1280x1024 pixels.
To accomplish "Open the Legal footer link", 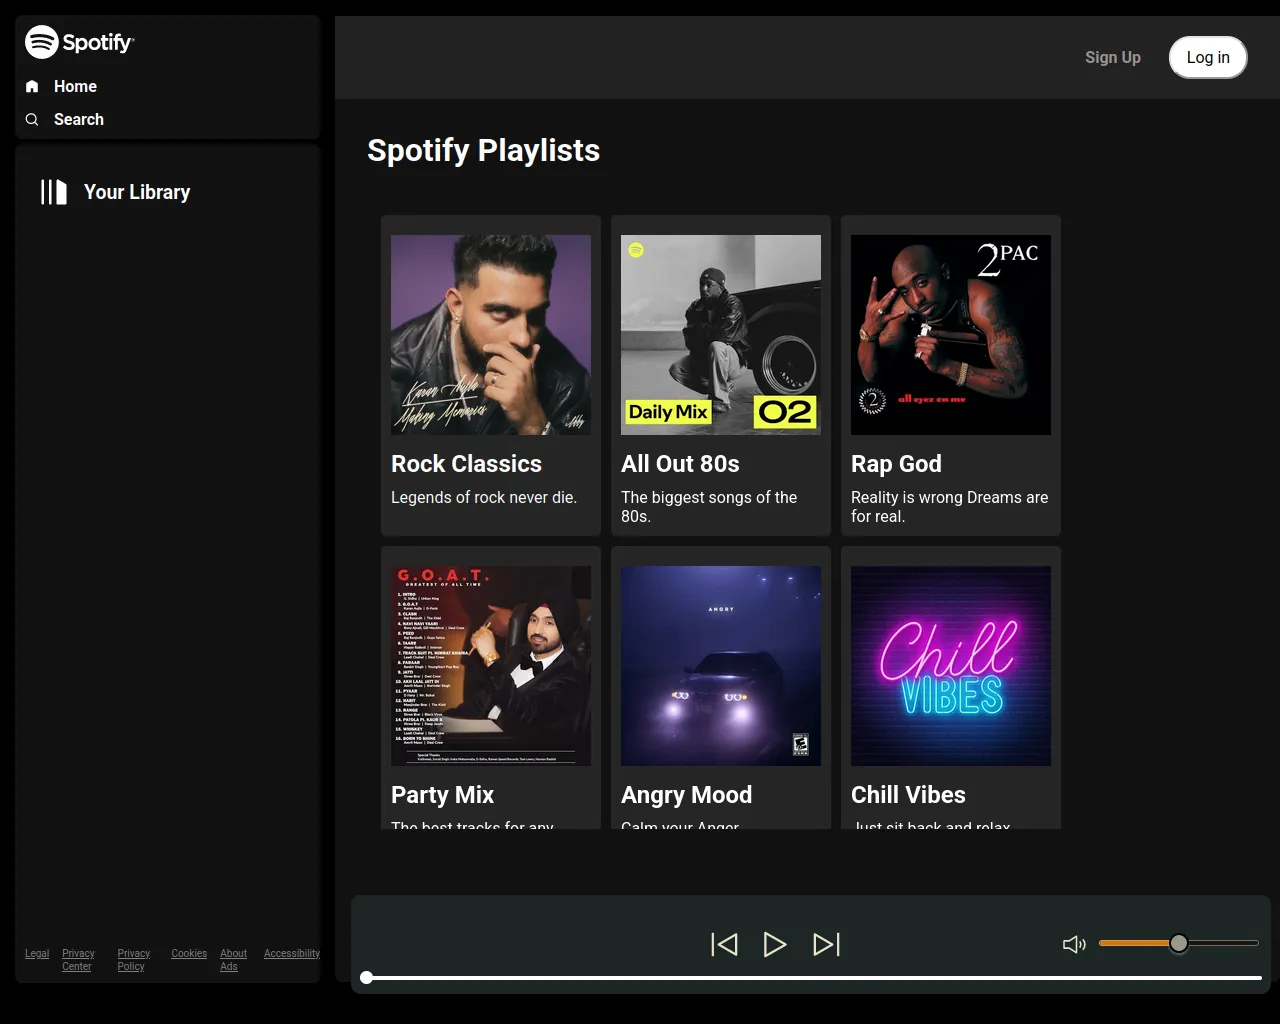I will [37, 954].
